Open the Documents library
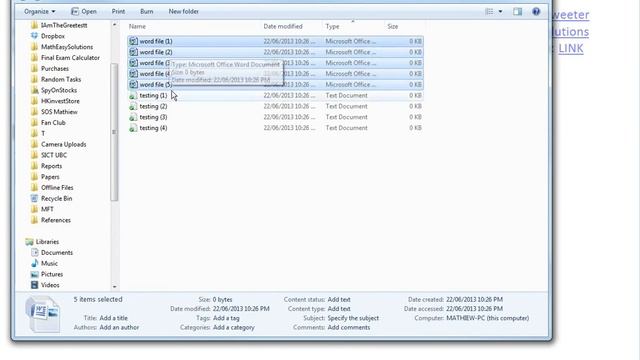Viewport: 640px width, 360px height. click(x=57, y=253)
